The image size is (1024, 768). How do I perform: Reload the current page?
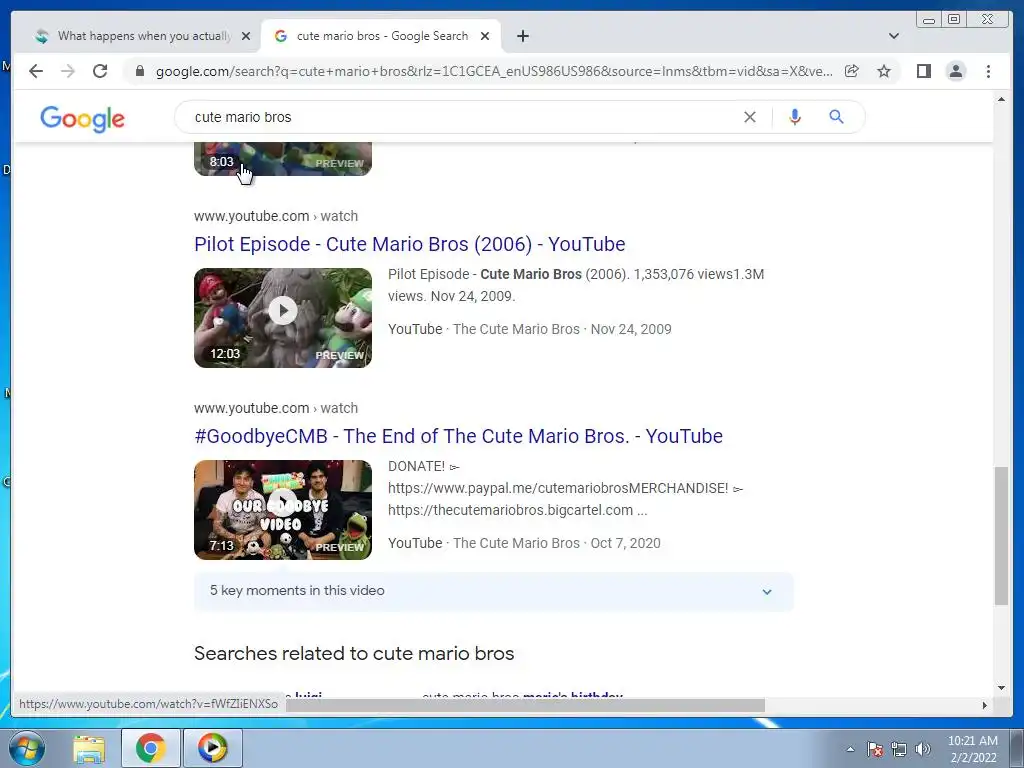coord(100,71)
